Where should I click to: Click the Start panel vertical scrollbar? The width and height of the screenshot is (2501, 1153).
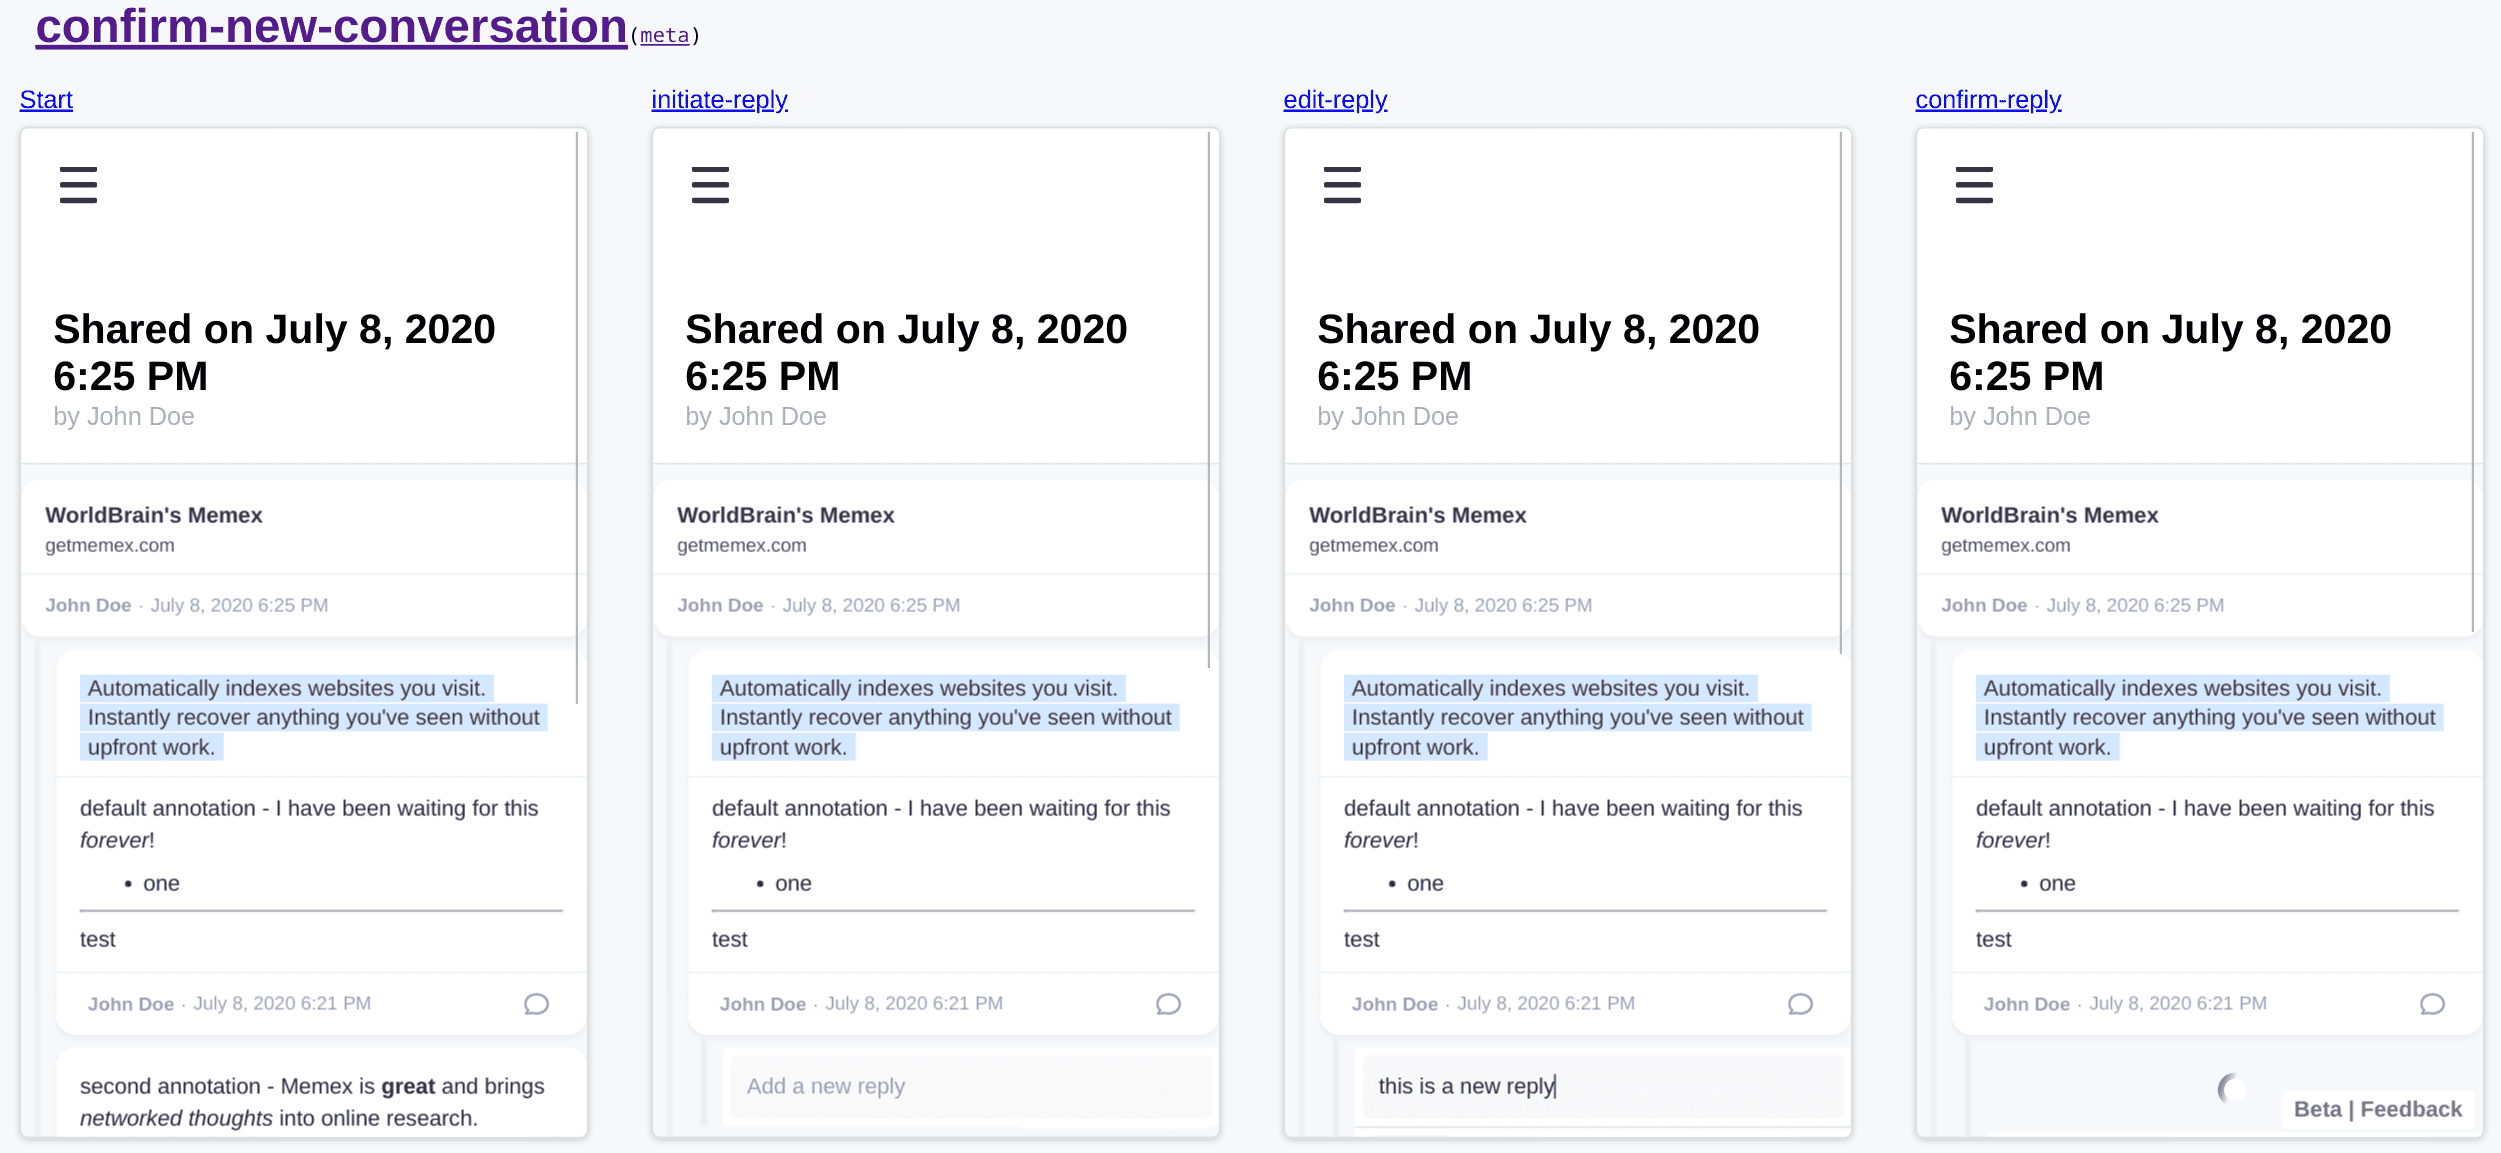577,400
